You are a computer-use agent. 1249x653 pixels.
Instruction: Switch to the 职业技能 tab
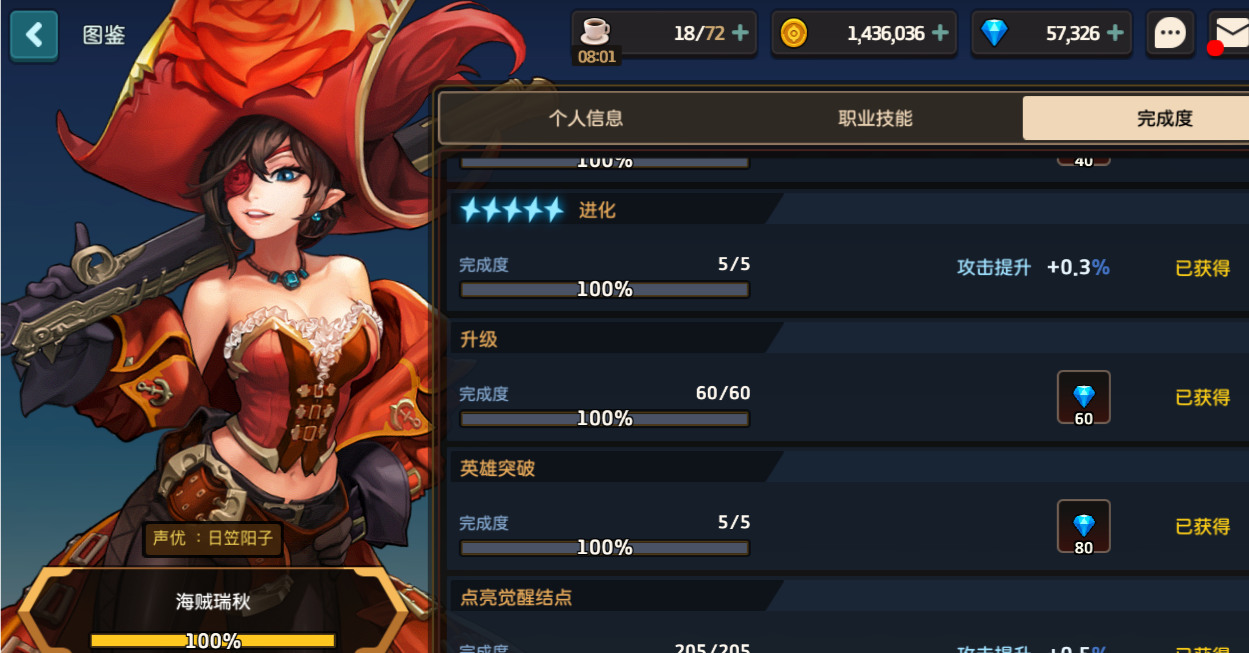[x=875, y=118]
